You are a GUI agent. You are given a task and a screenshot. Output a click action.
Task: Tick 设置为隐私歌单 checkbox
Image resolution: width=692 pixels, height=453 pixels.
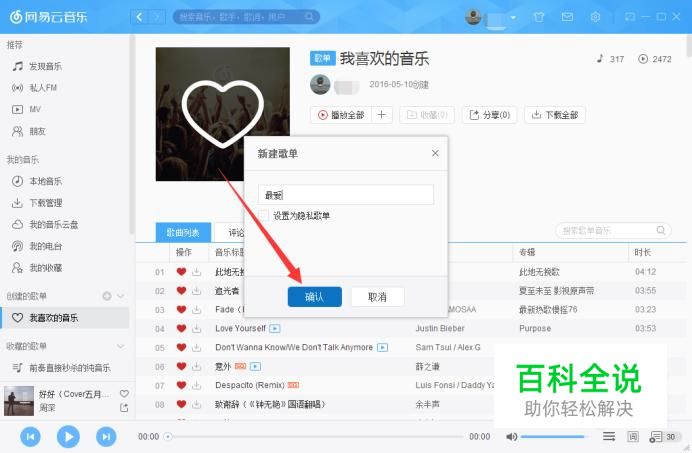(264, 216)
